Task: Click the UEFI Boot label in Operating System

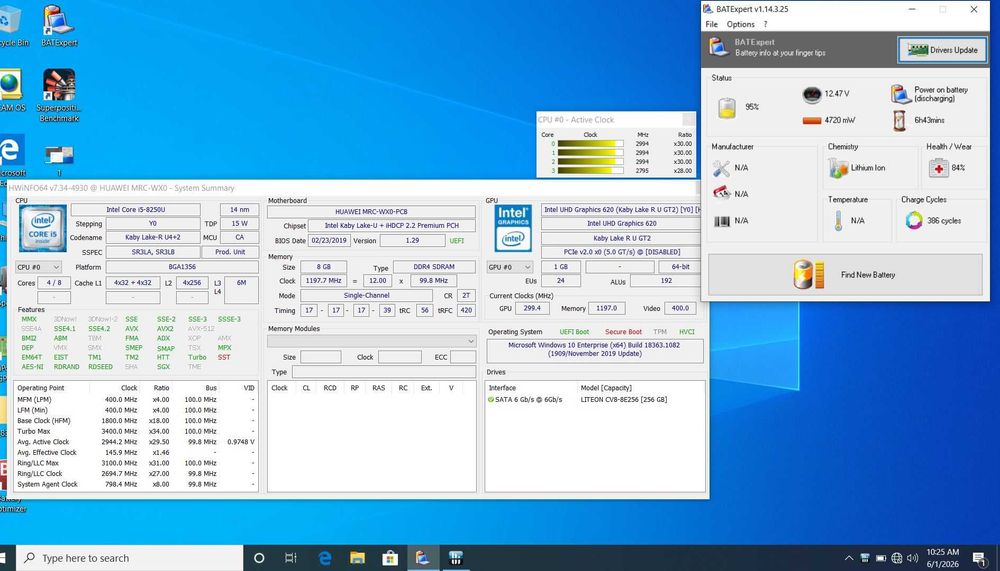Action: pos(574,332)
